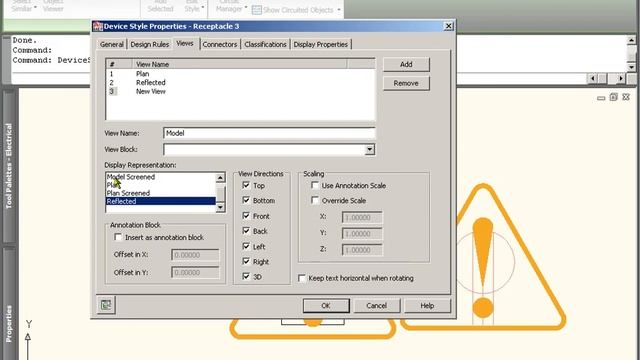The width and height of the screenshot is (640, 360).
Task: Click the Show Circuited Objects icon
Action: 257,10
